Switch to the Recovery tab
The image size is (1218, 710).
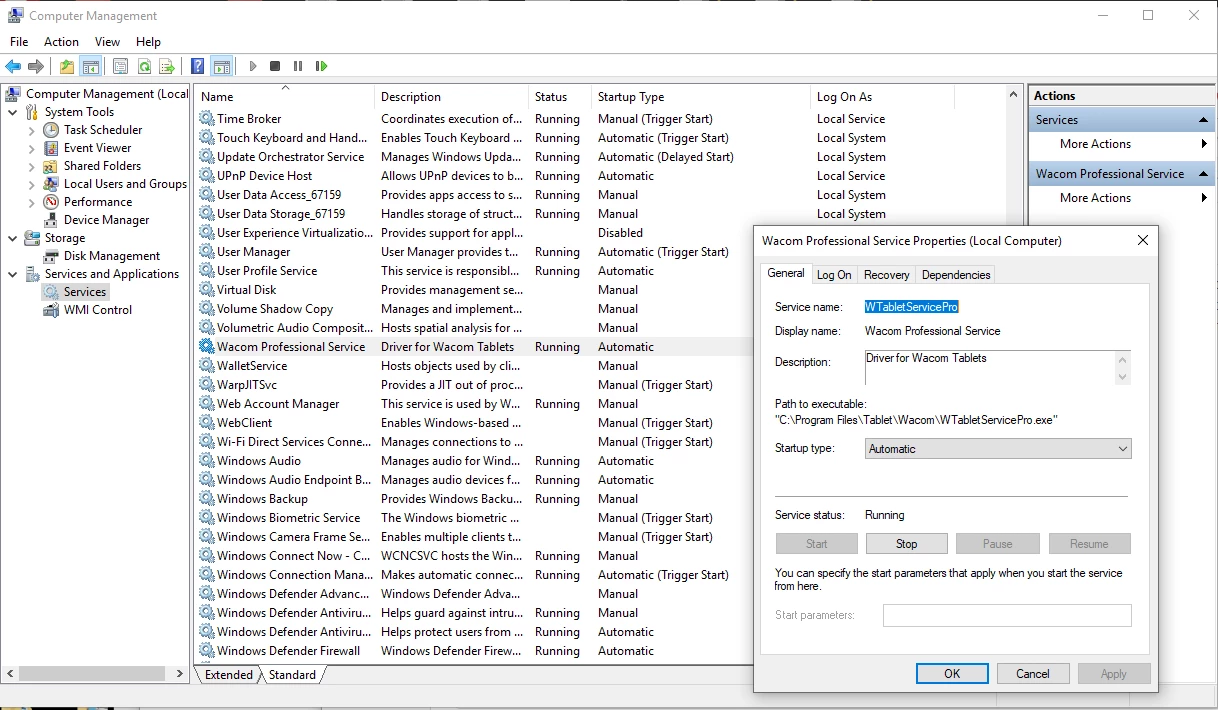(x=887, y=275)
